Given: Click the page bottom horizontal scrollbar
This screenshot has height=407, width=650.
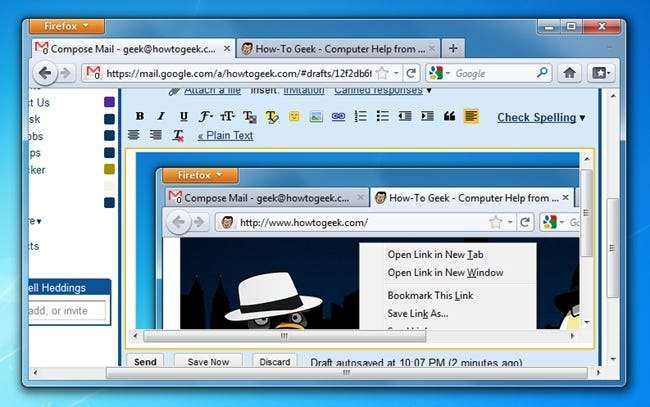Looking at the screenshot, I should [347, 373].
